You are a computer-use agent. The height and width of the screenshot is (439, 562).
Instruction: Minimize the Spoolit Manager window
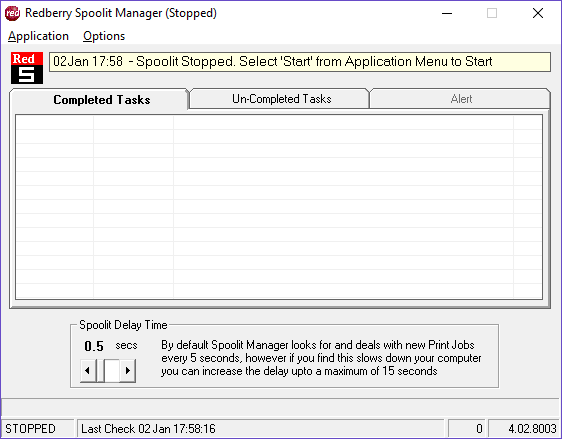pos(447,14)
